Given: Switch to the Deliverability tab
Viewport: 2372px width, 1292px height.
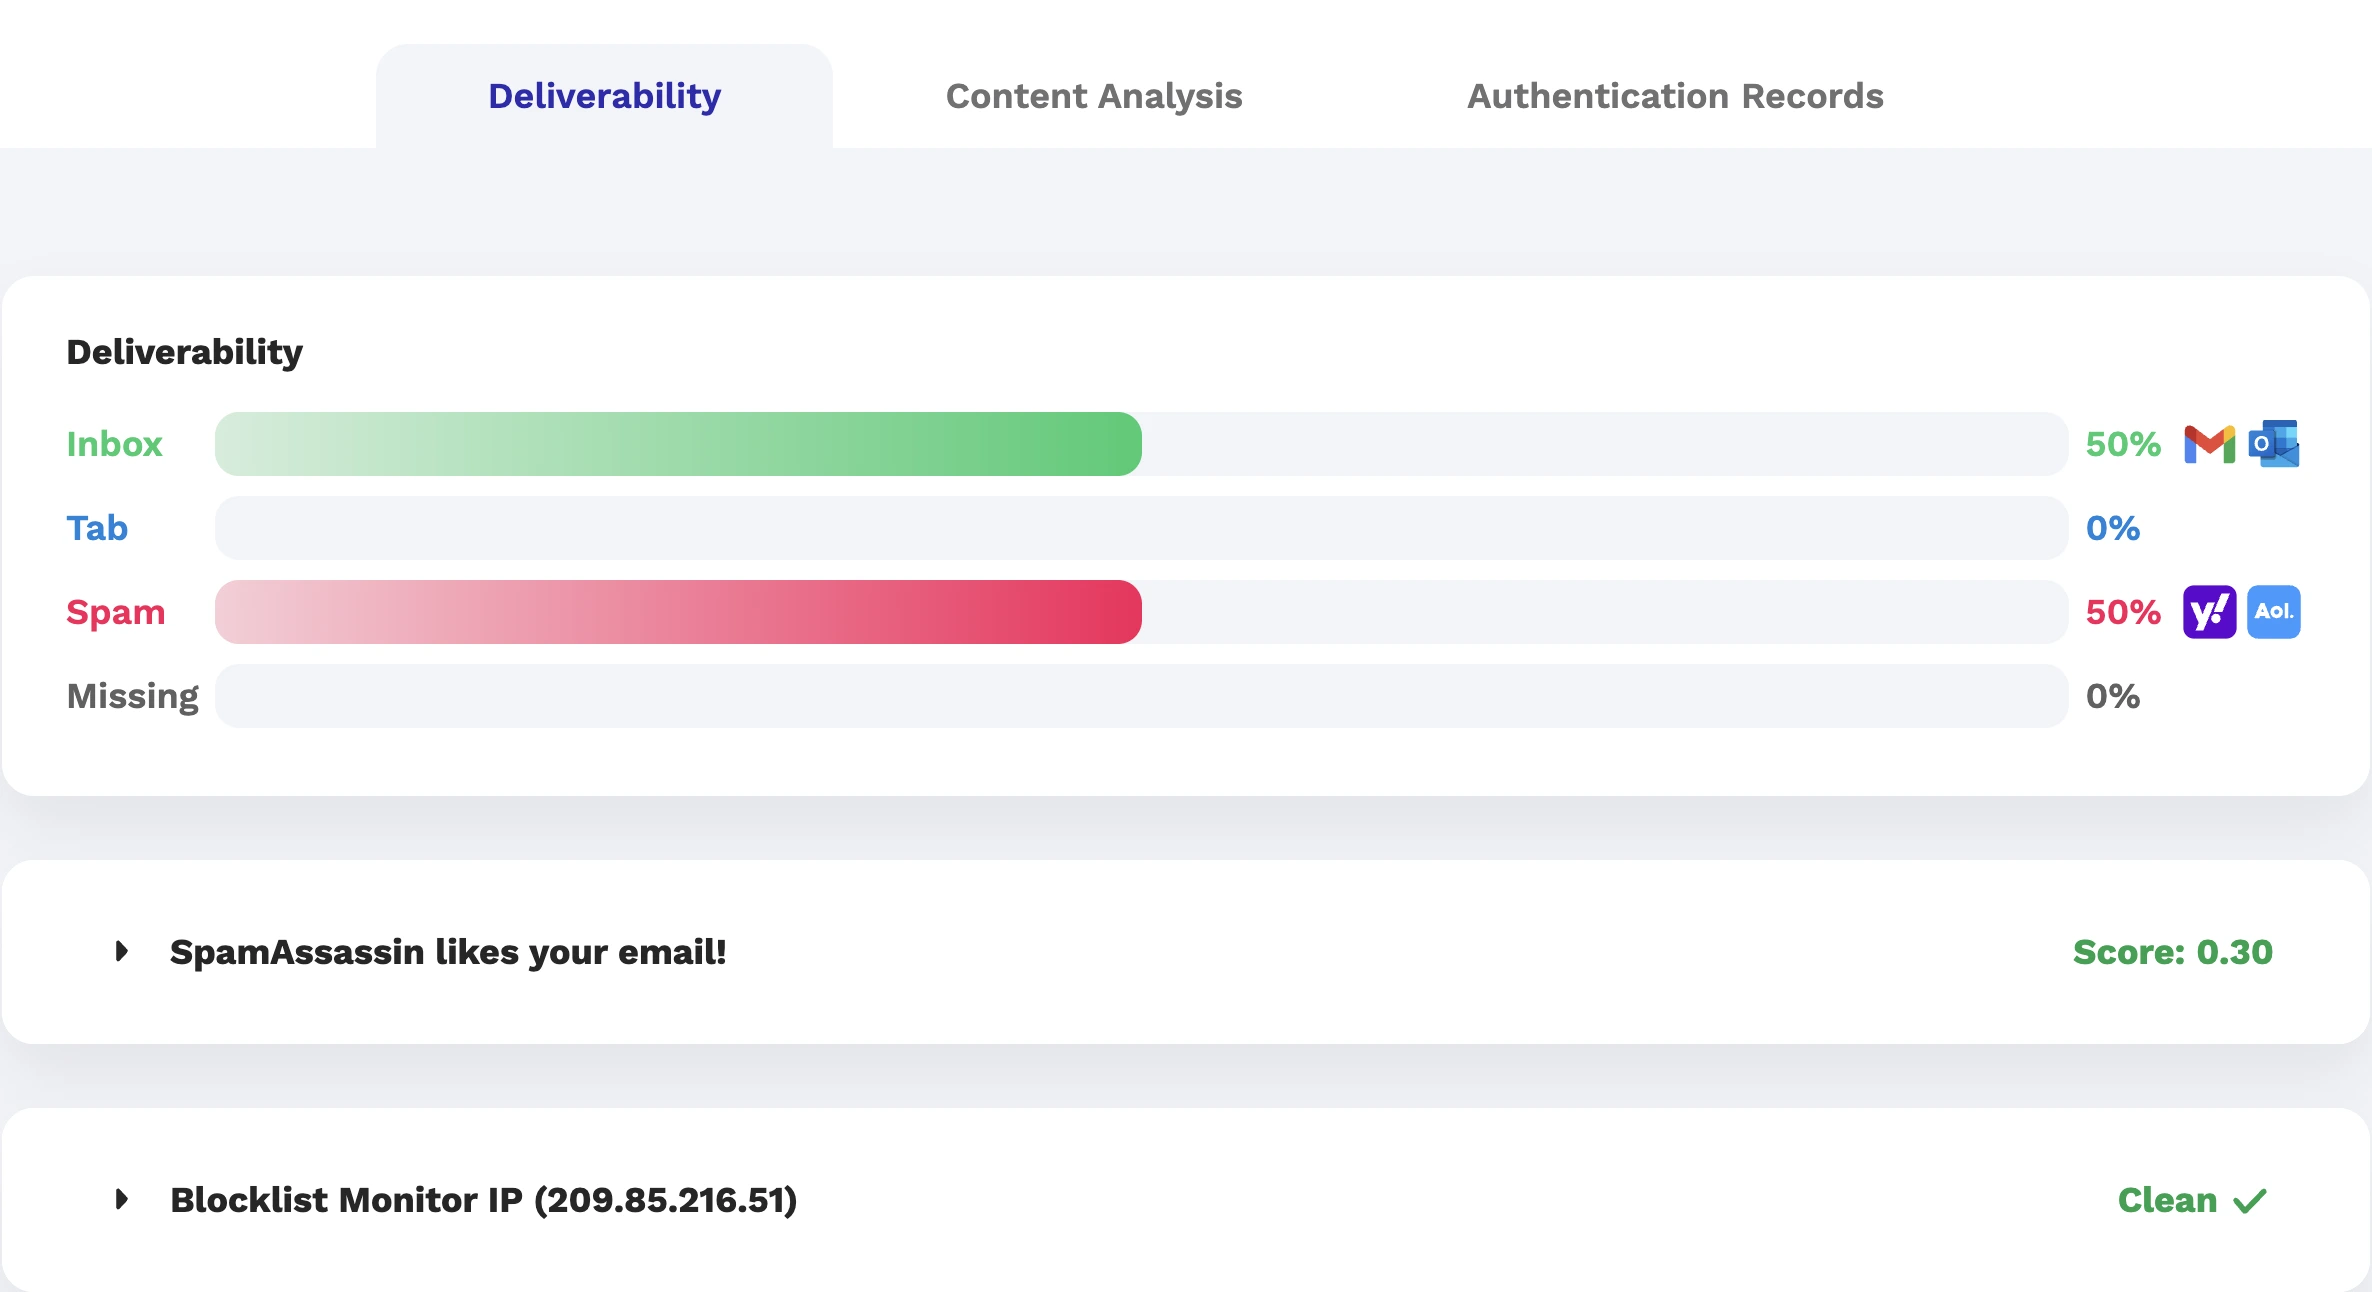Looking at the screenshot, I should click(604, 96).
